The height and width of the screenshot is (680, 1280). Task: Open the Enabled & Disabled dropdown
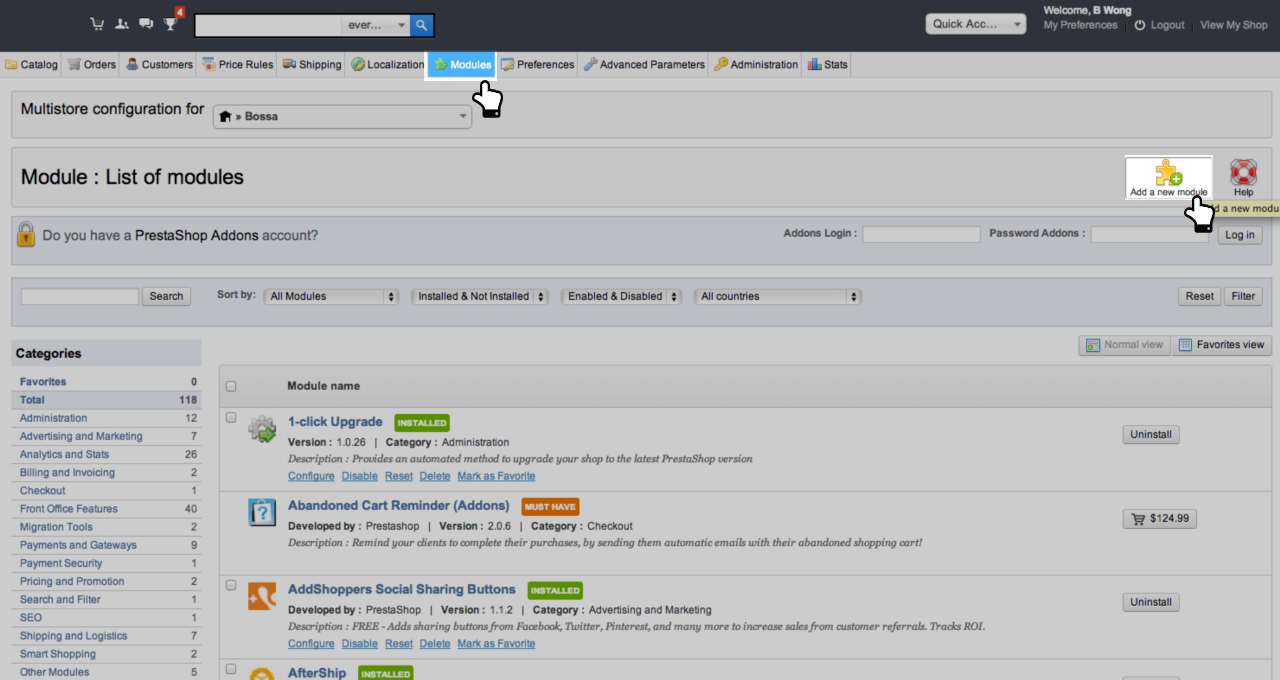pyautogui.click(x=622, y=296)
